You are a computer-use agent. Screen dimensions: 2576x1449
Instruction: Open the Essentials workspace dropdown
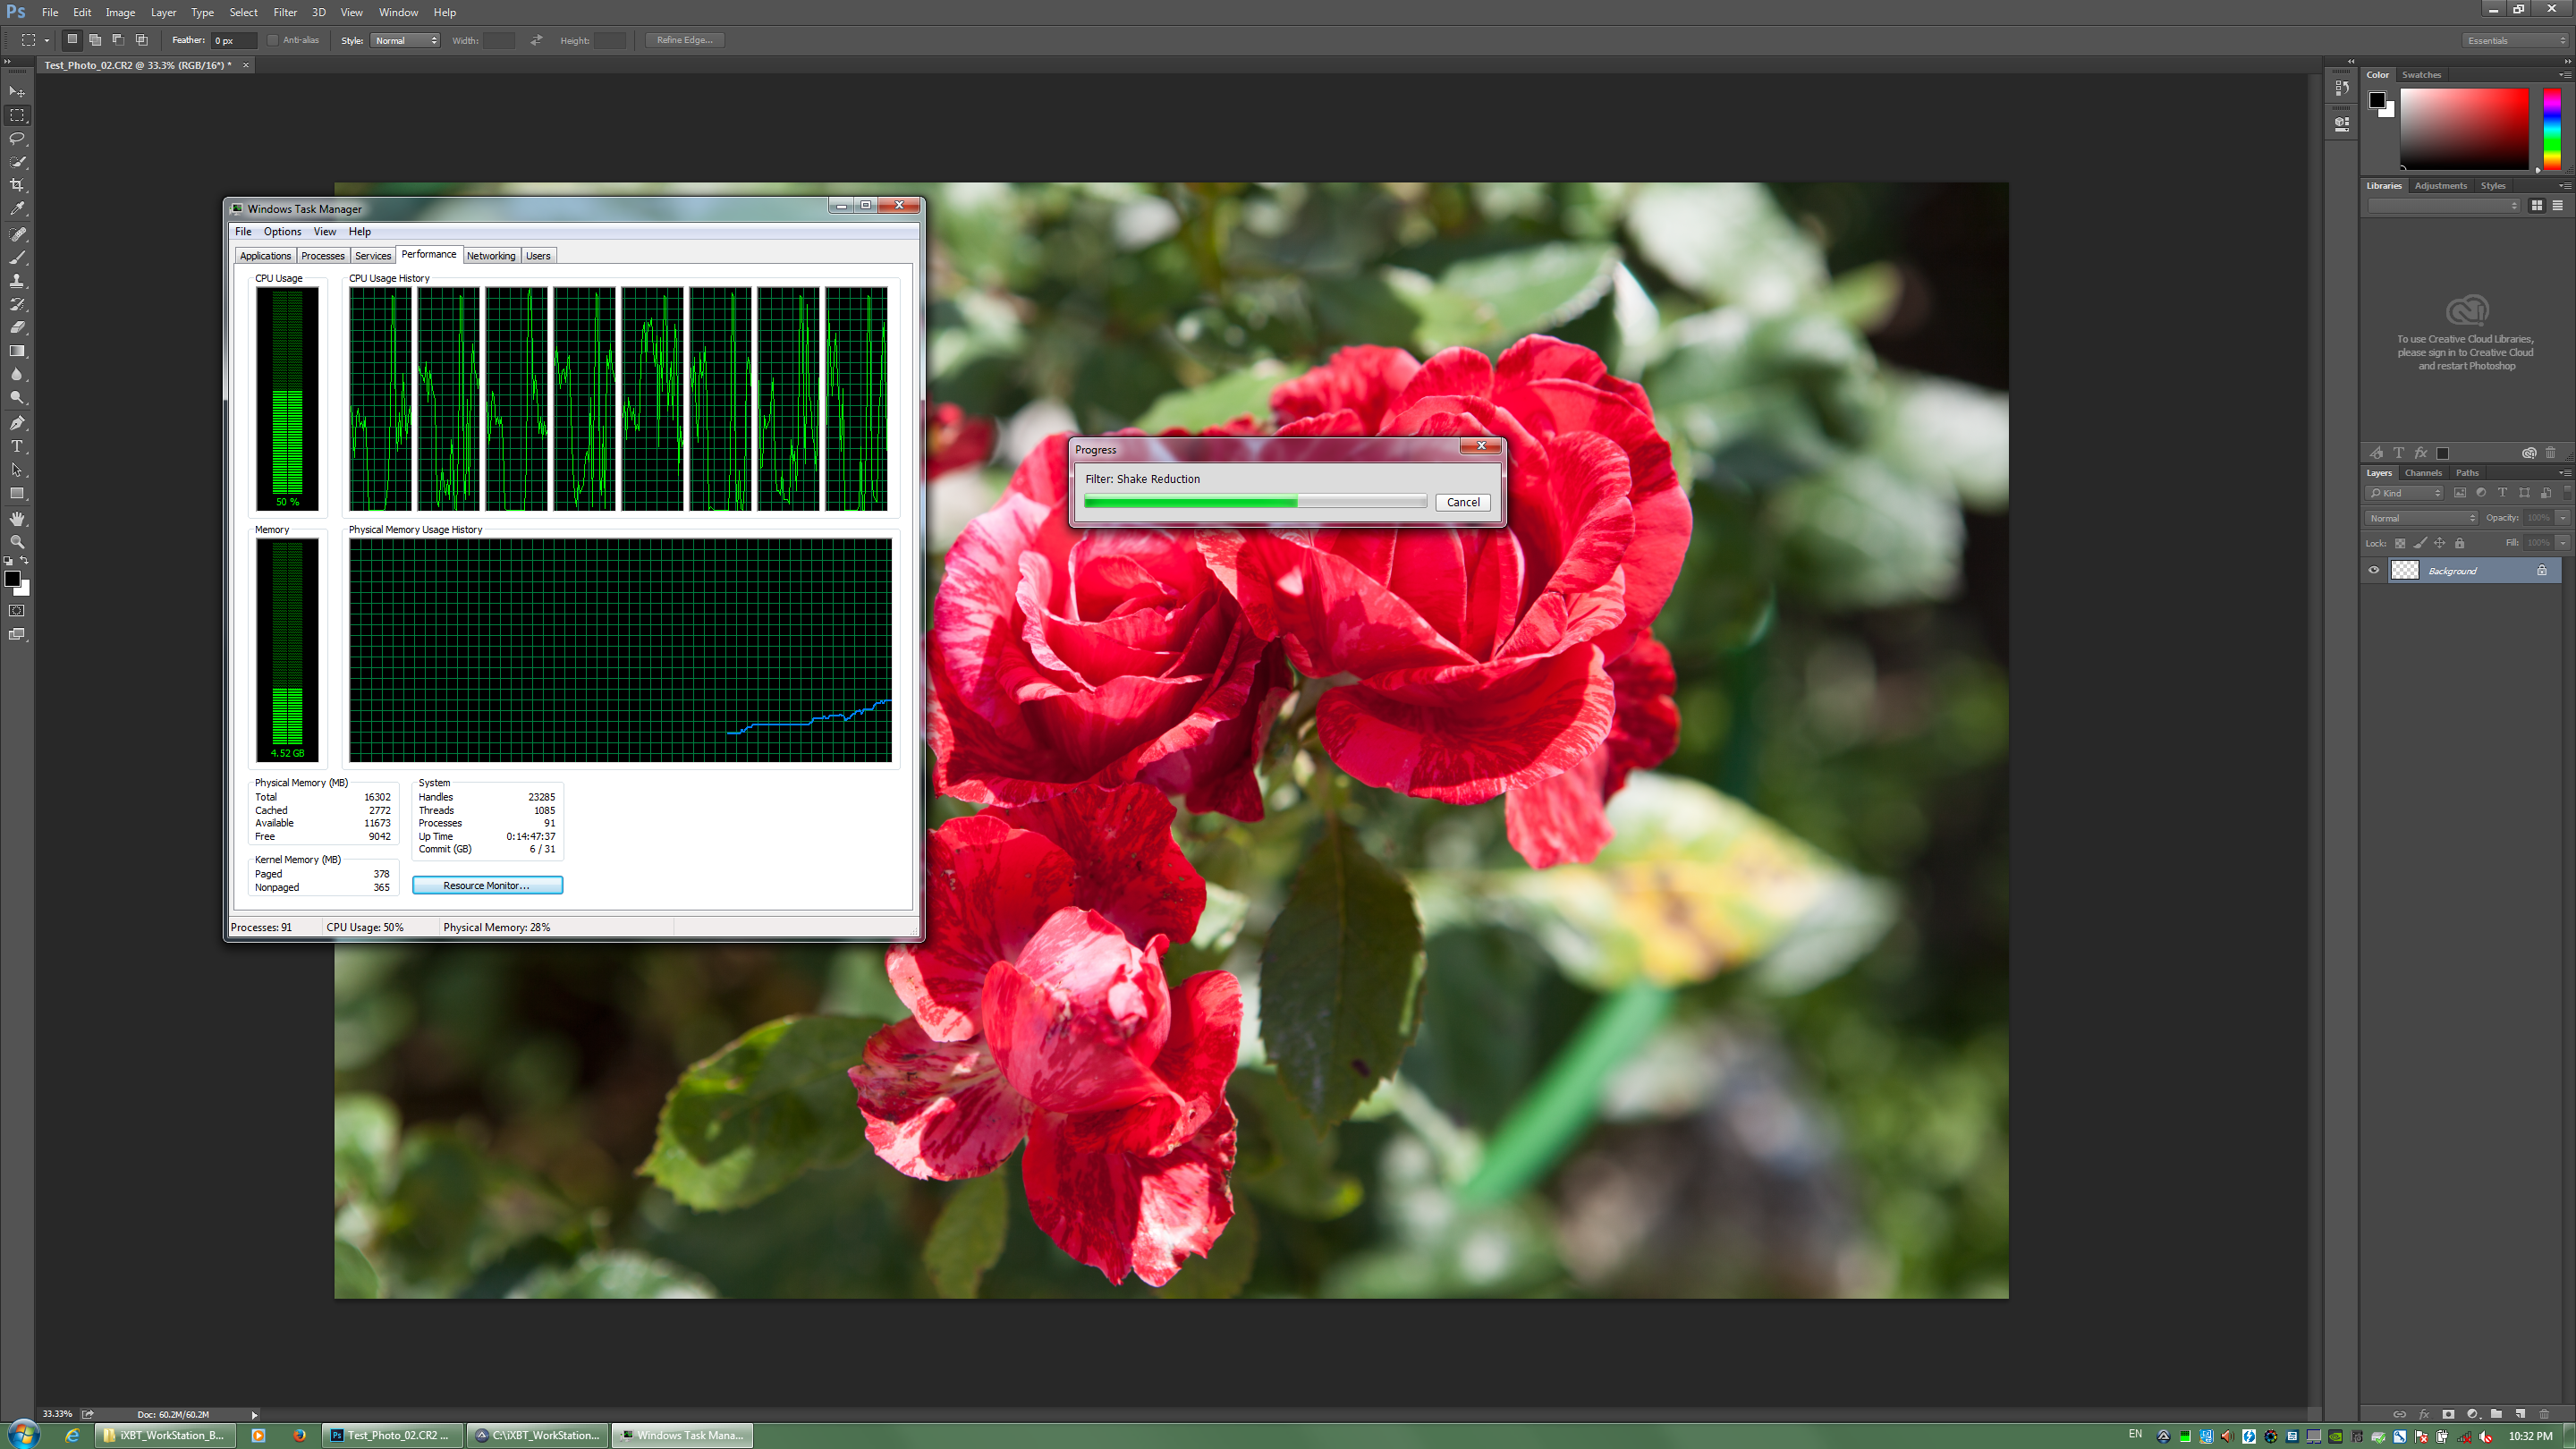click(2515, 40)
